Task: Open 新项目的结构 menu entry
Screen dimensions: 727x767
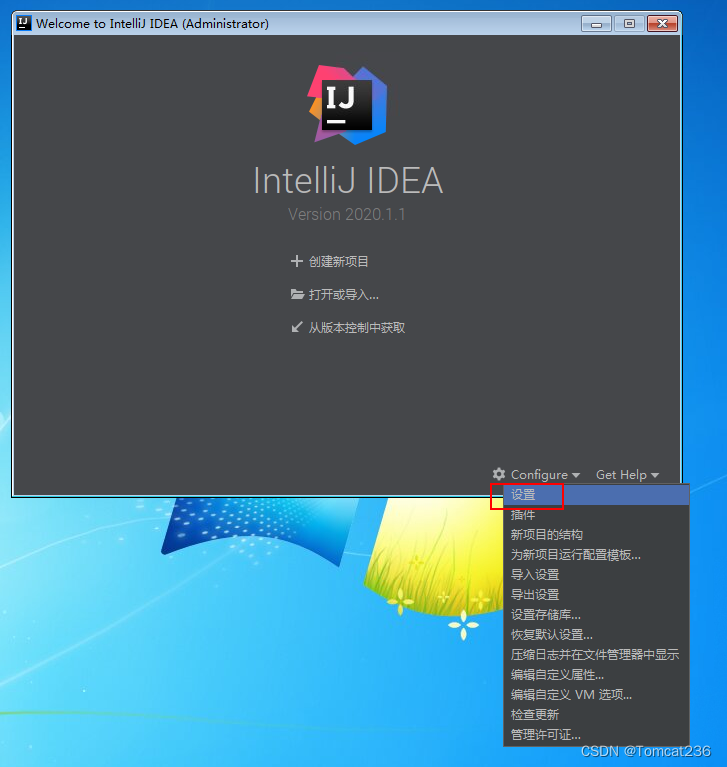Action: (596, 535)
